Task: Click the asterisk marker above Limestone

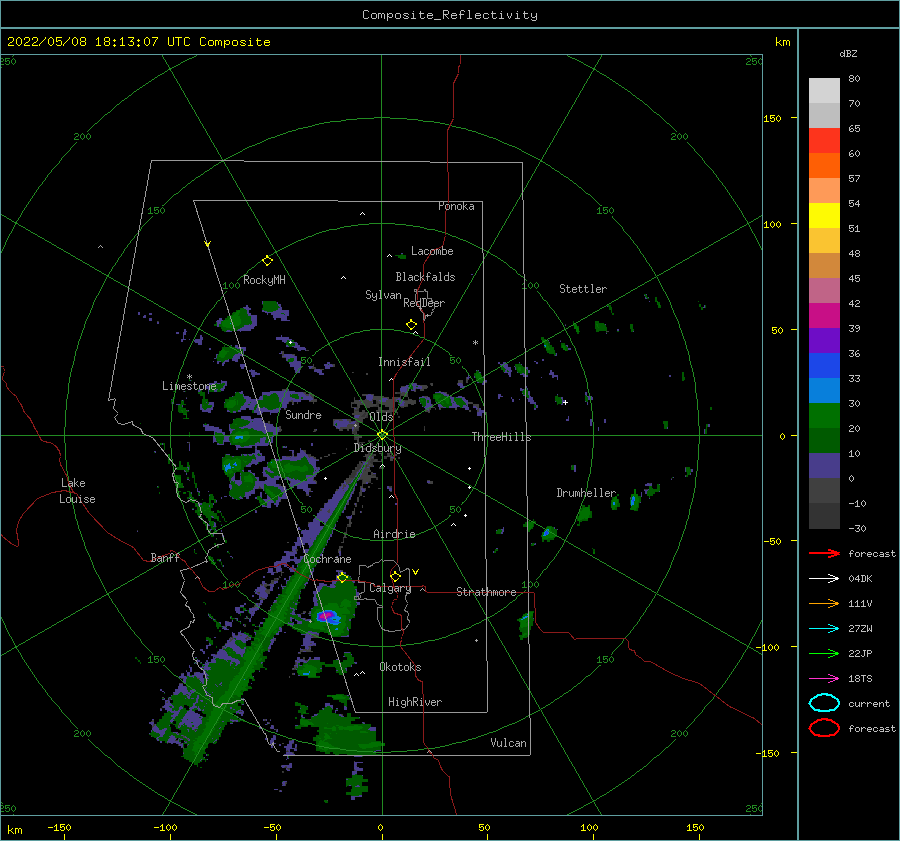Action: [189, 377]
